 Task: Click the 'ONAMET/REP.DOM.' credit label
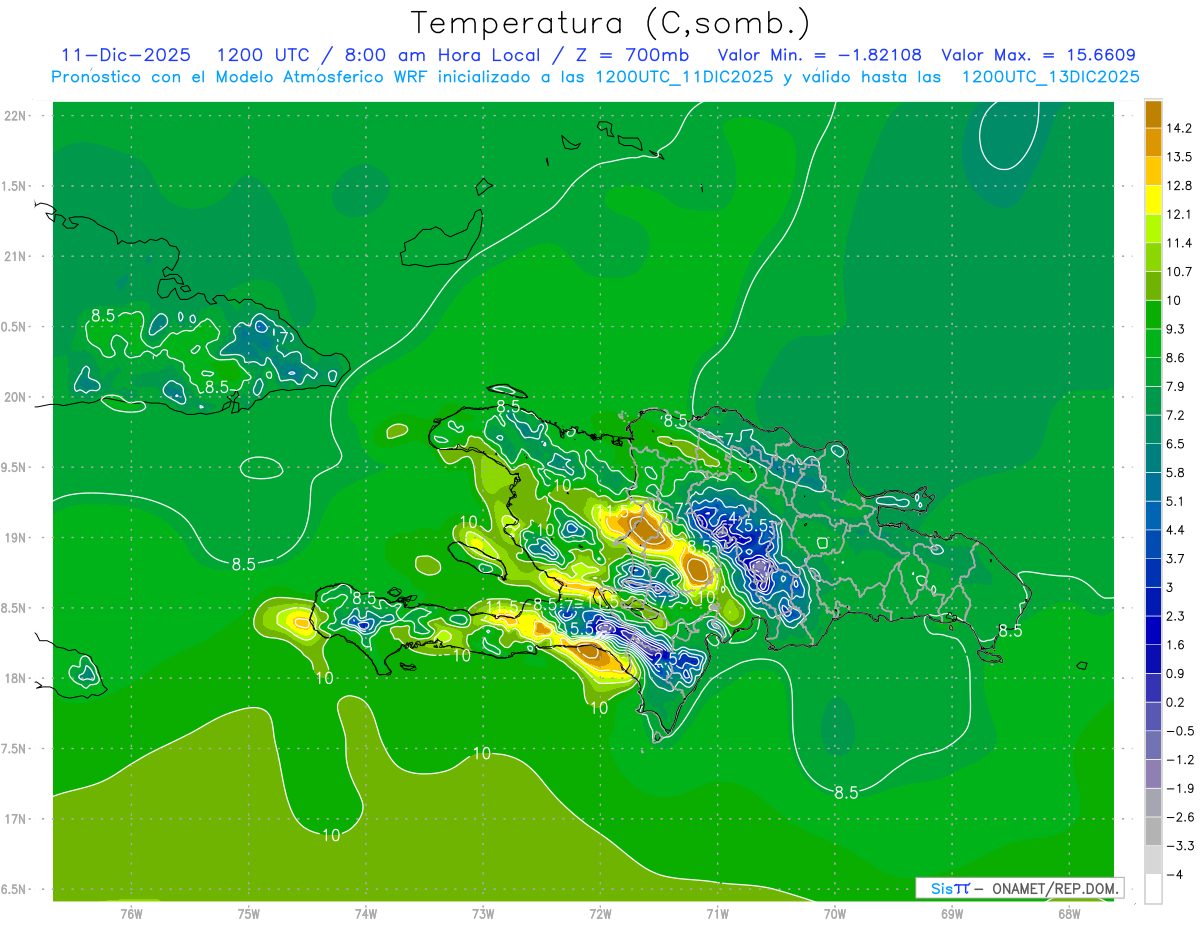click(1054, 888)
